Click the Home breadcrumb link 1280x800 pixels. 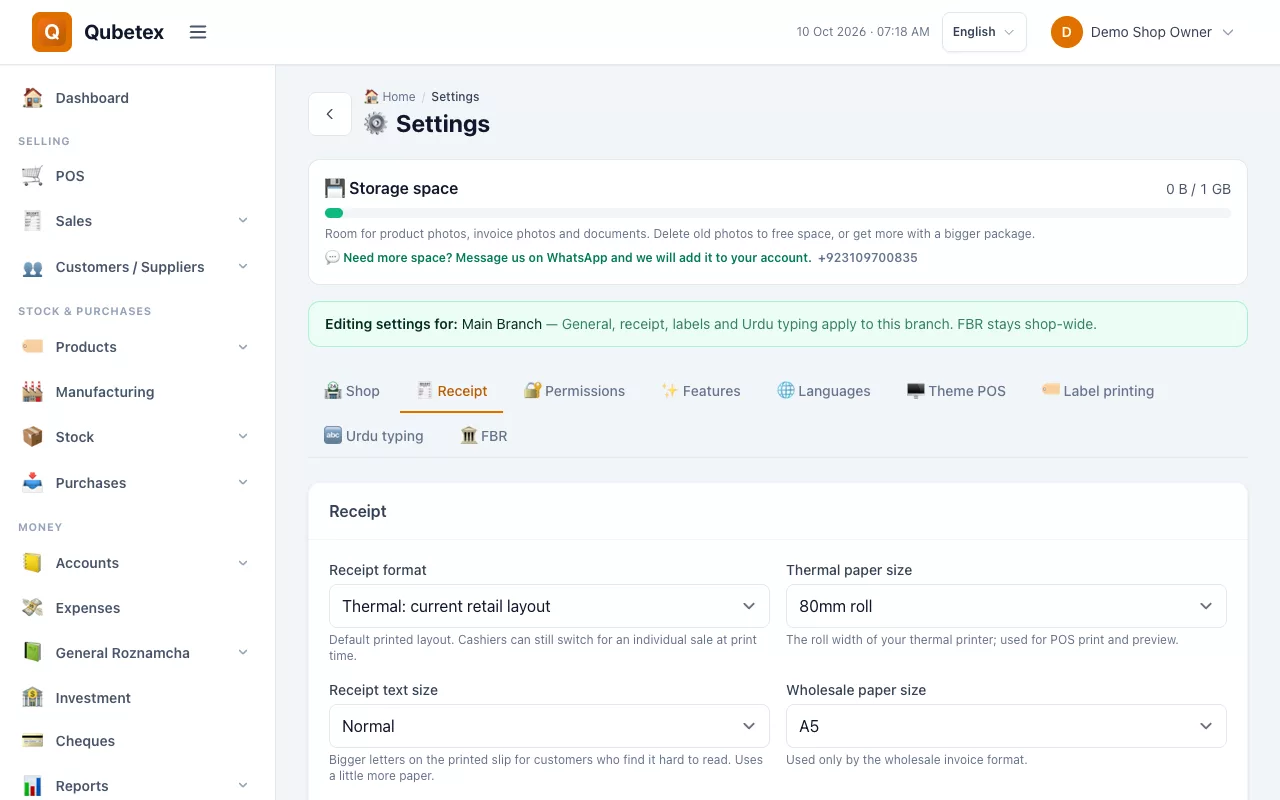click(x=390, y=97)
